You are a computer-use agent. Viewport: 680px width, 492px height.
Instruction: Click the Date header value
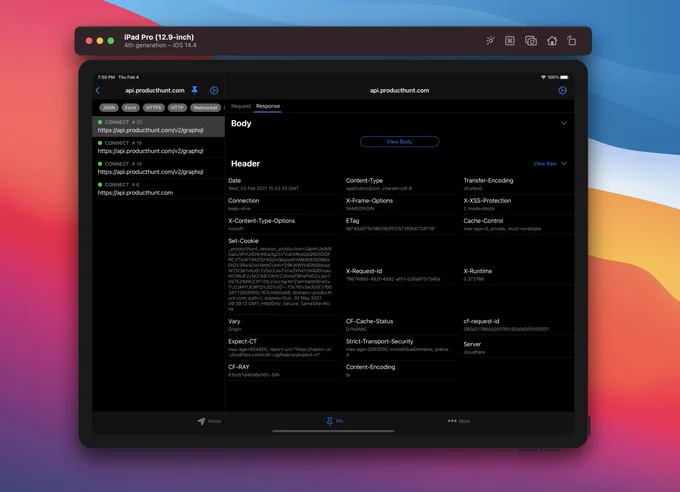coord(263,188)
